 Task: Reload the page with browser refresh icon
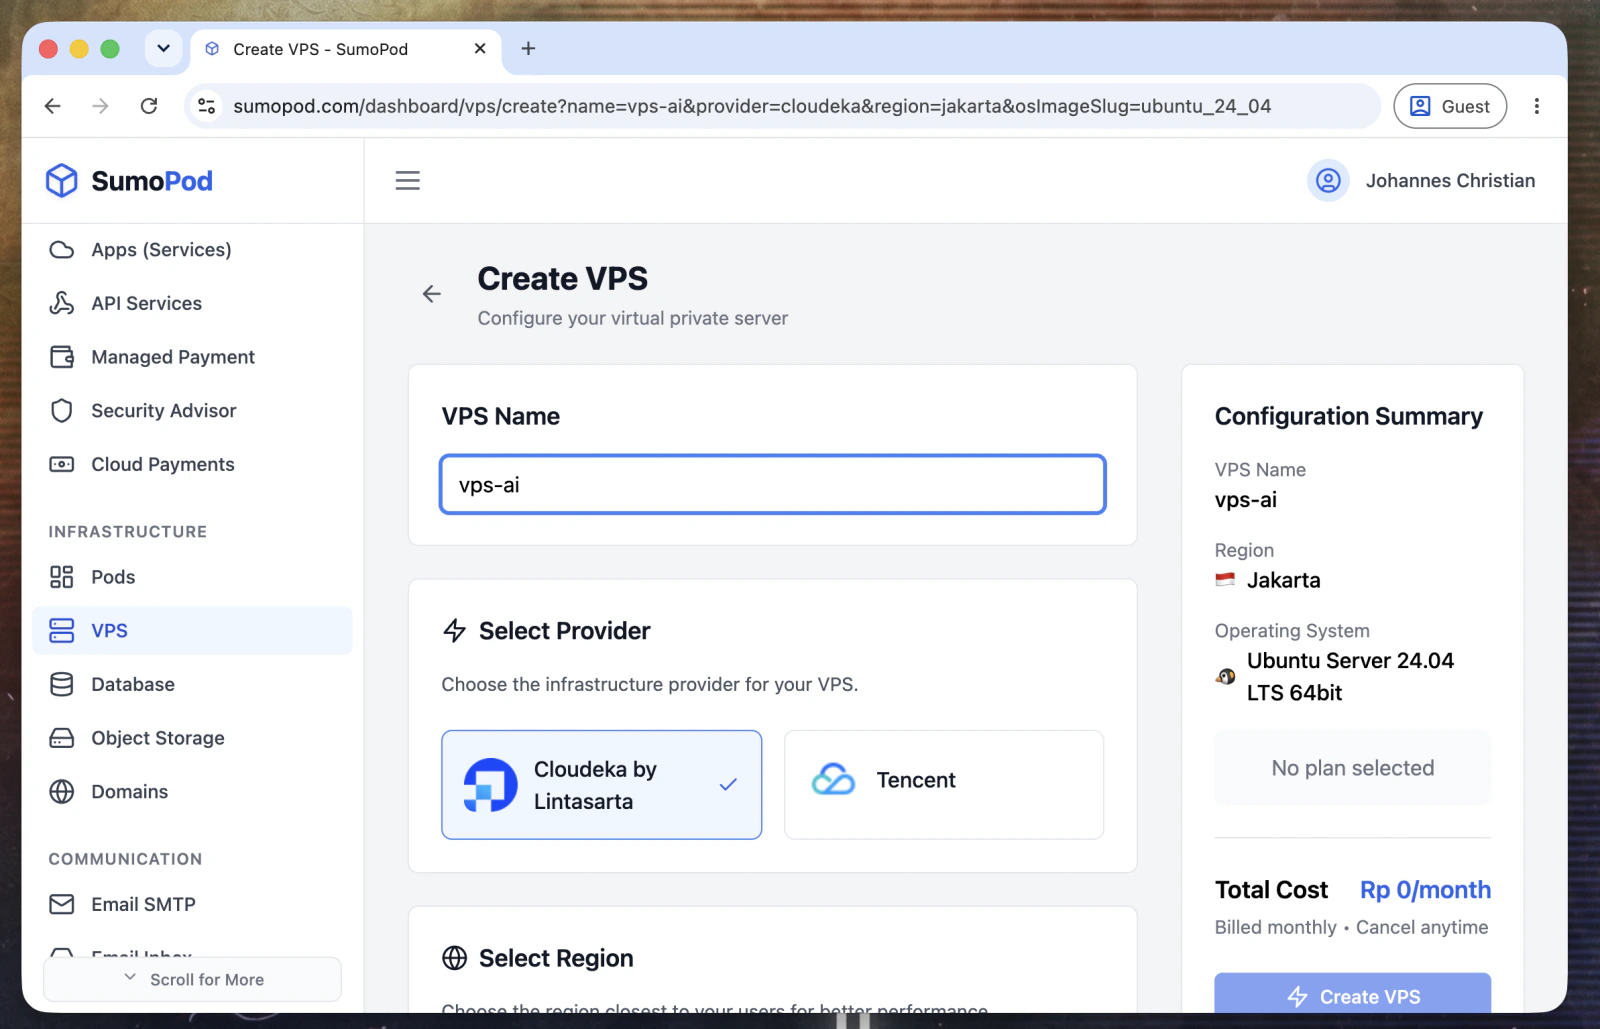pos(149,106)
